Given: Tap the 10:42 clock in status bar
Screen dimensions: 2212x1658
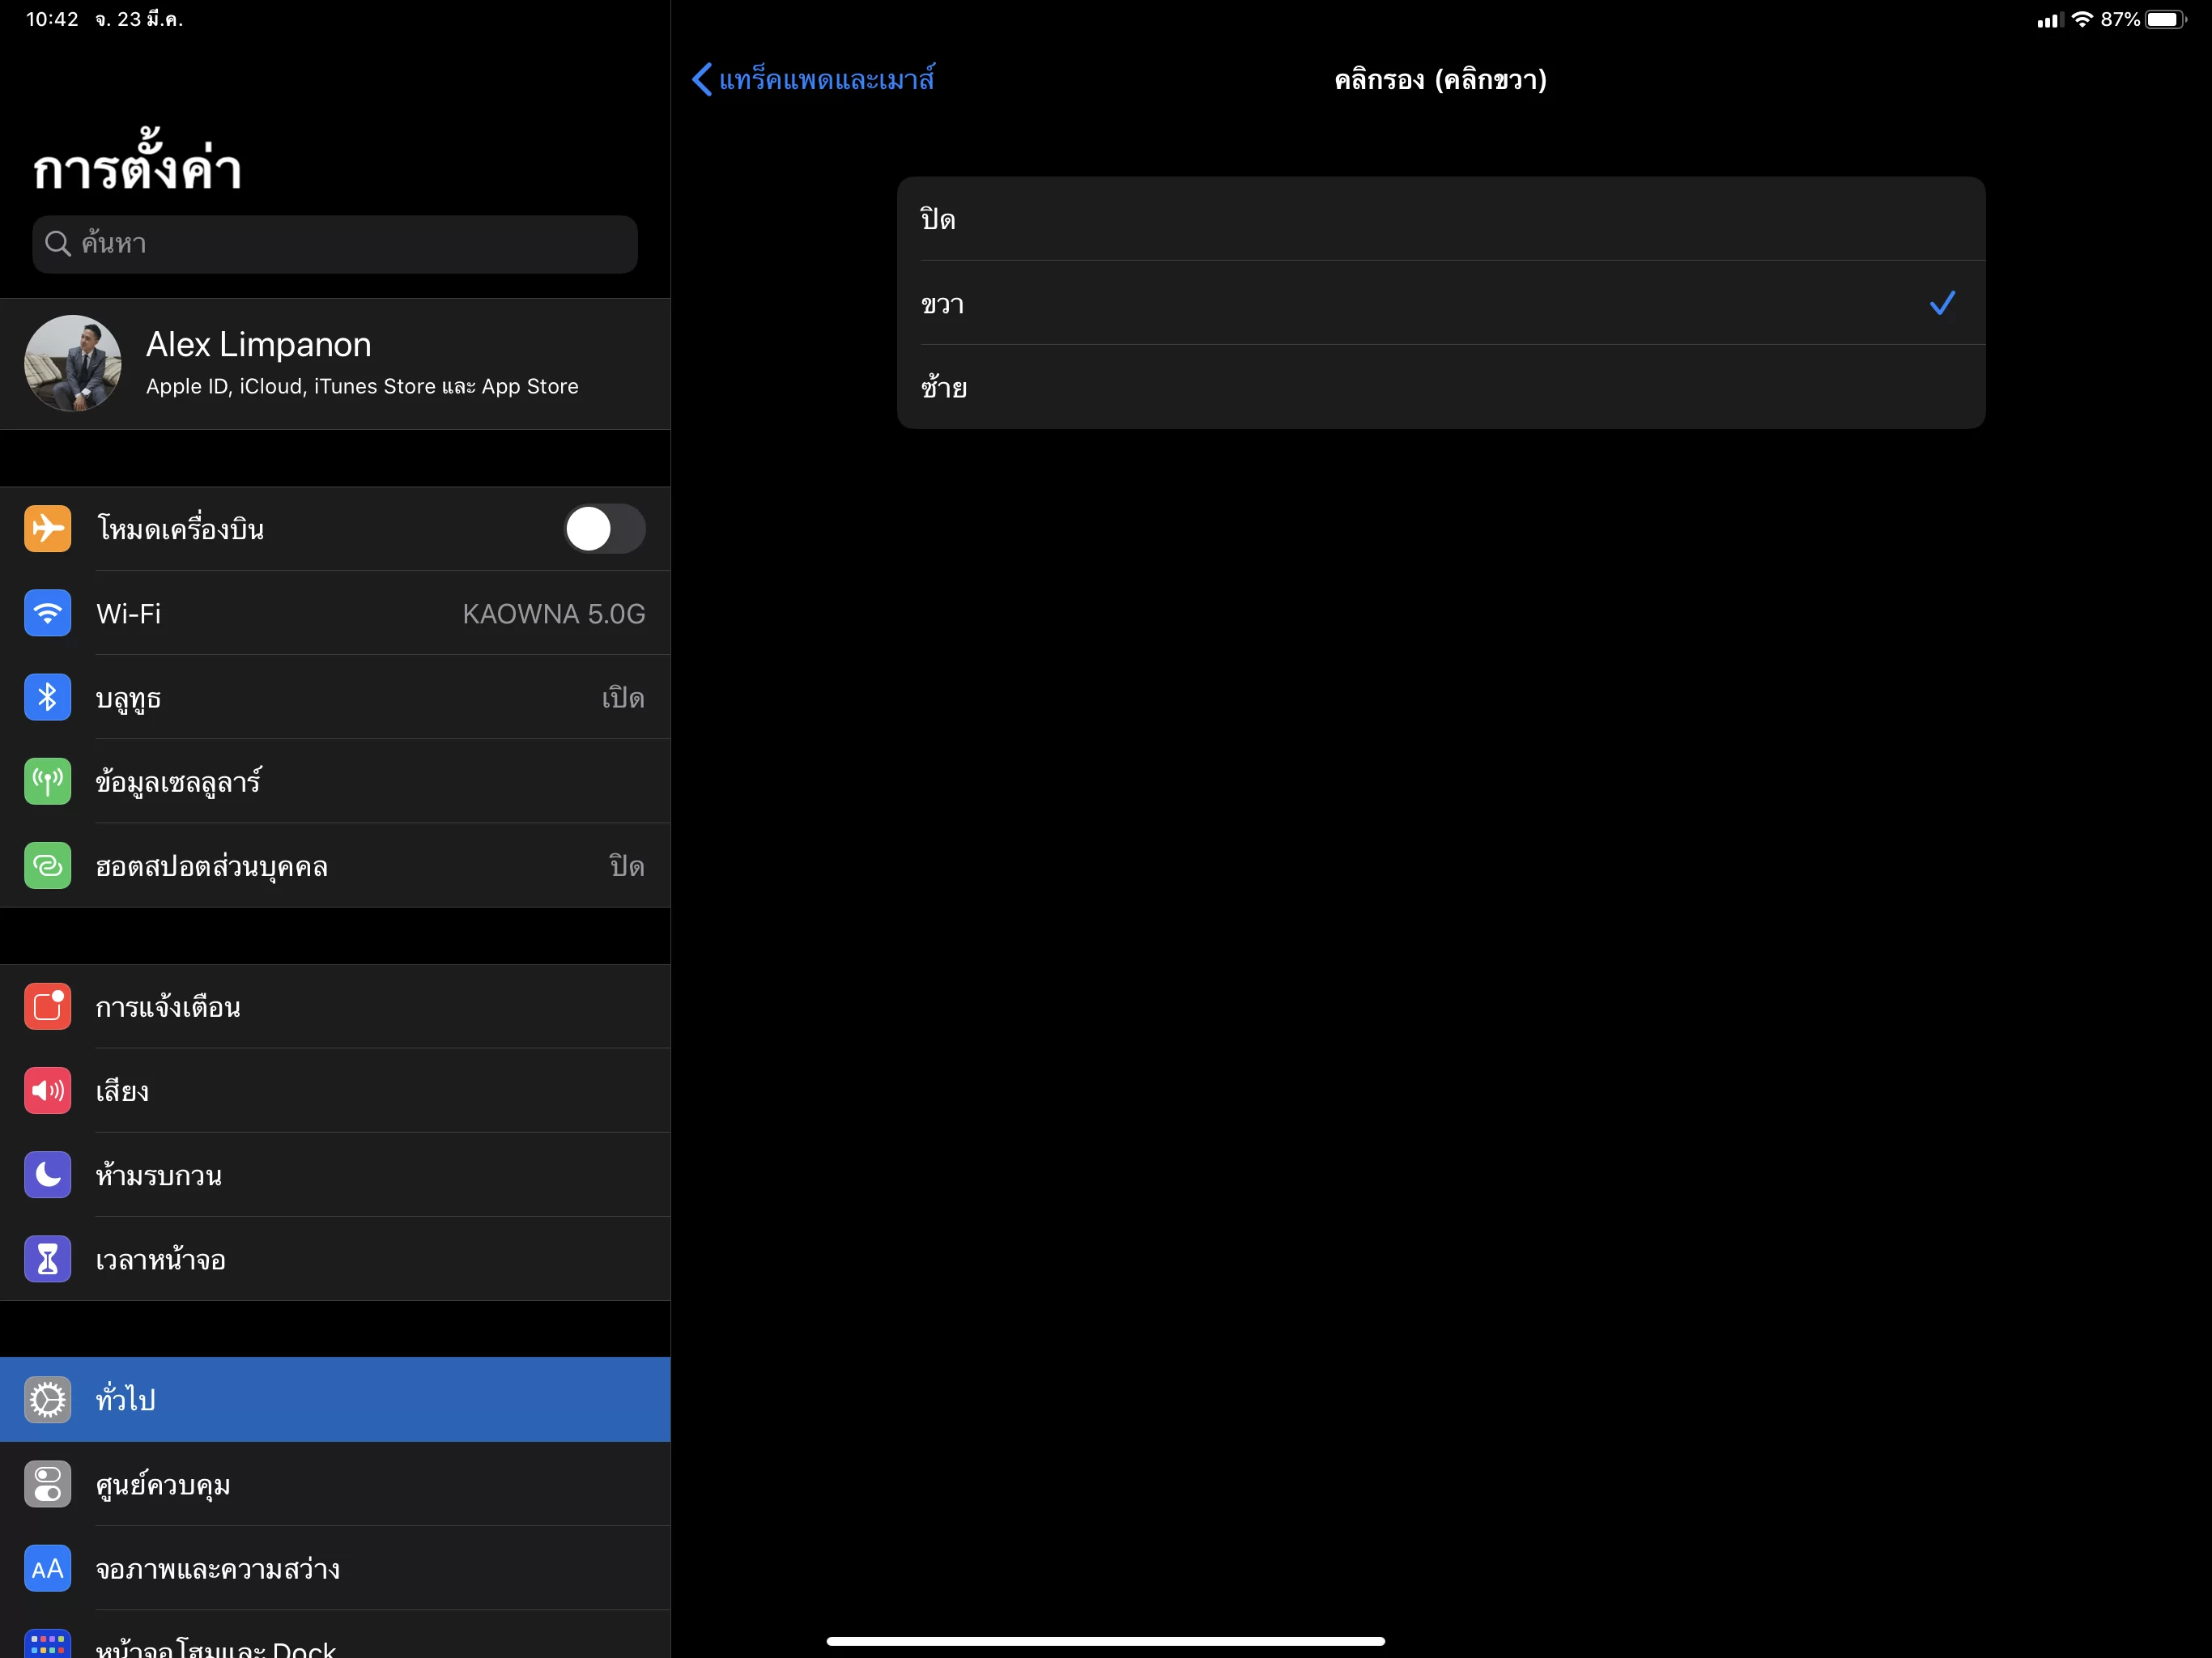Looking at the screenshot, I should (52, 19).
